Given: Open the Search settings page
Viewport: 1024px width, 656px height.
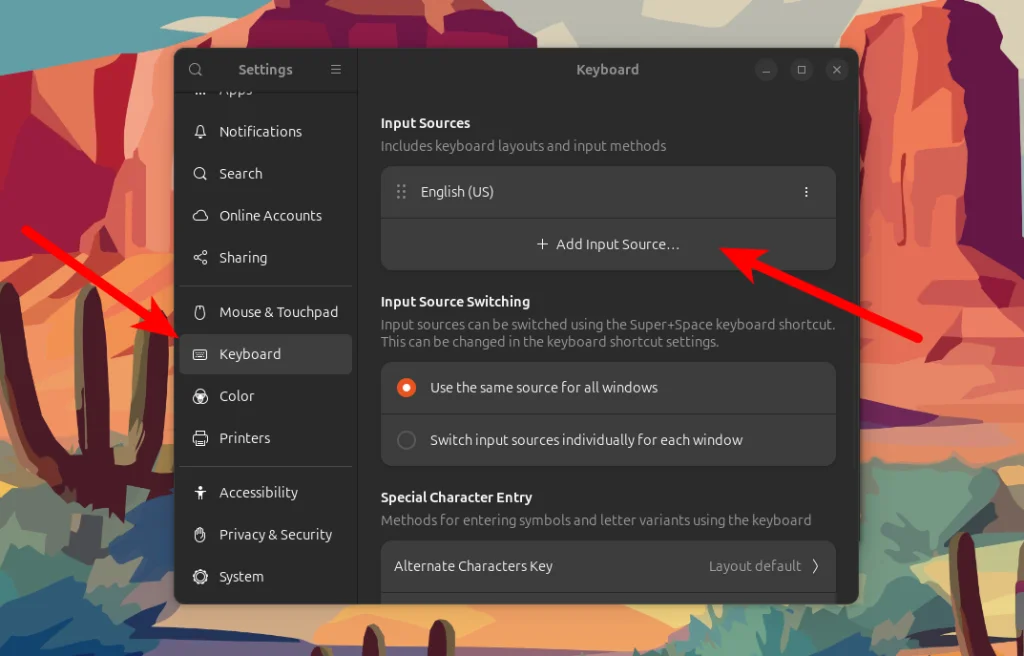Looking at the screenshot, I should tap(240, 173).
